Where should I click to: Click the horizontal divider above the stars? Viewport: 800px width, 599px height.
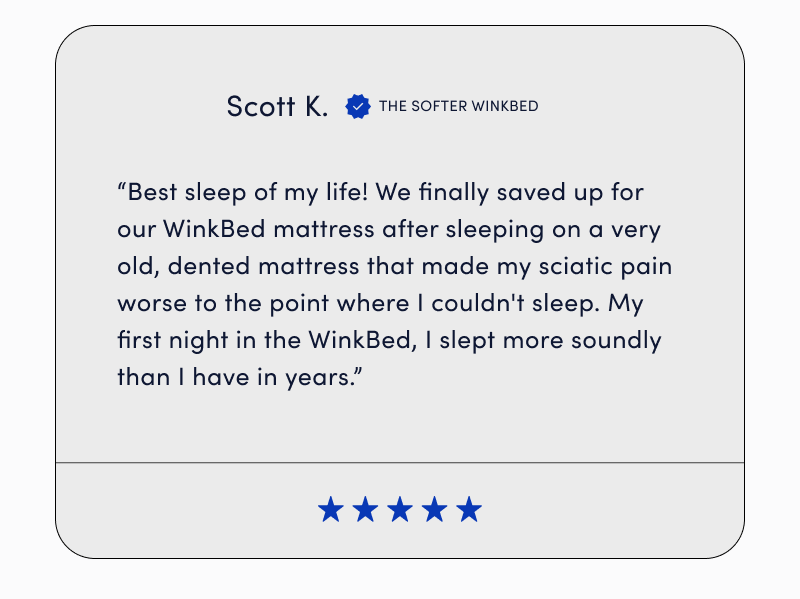pyautogui.click(x=400, y=463)
